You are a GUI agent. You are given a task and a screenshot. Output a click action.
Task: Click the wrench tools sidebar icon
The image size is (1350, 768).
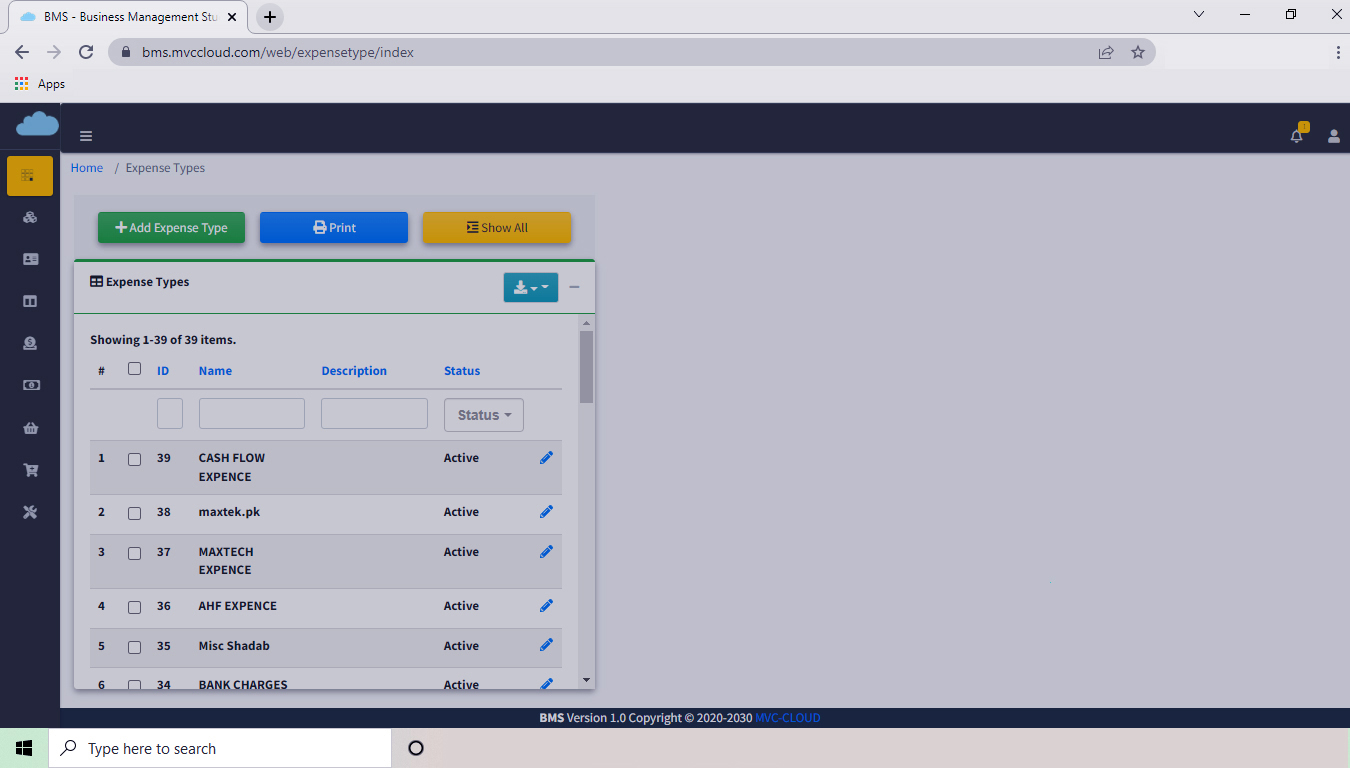(x=30, y=512)
